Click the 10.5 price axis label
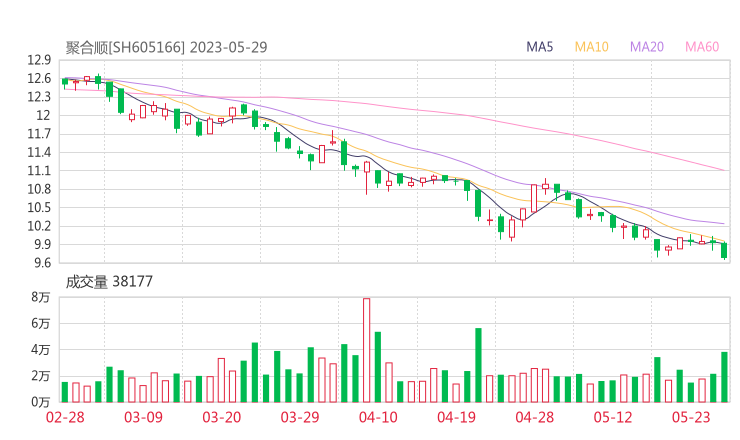This screenshot has height=440, width=740. 39,208
